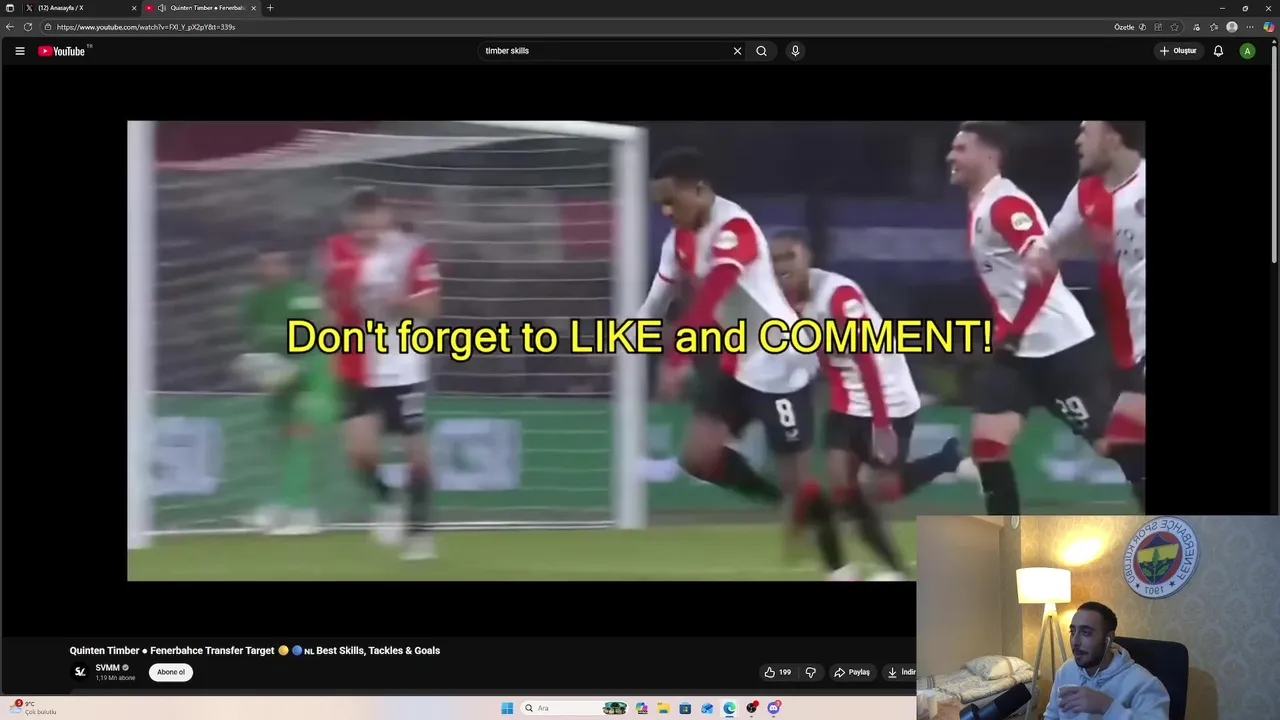Open File Explorer from the taskbar
Screen dimensions: 1280x720
(663, 708)
